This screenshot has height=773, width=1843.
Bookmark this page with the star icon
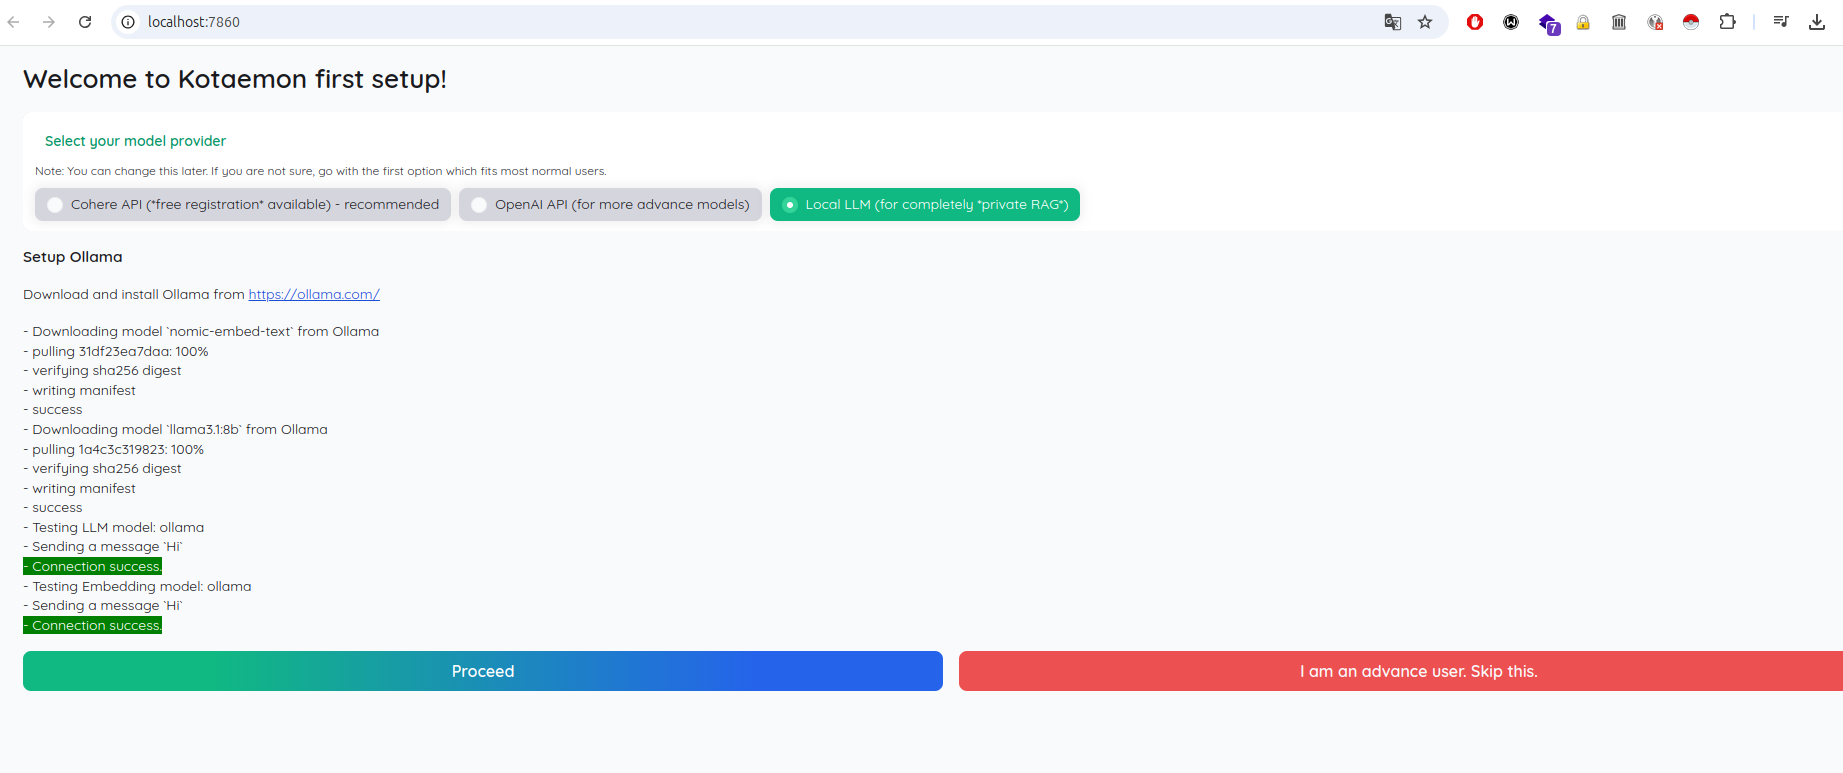1425,22
